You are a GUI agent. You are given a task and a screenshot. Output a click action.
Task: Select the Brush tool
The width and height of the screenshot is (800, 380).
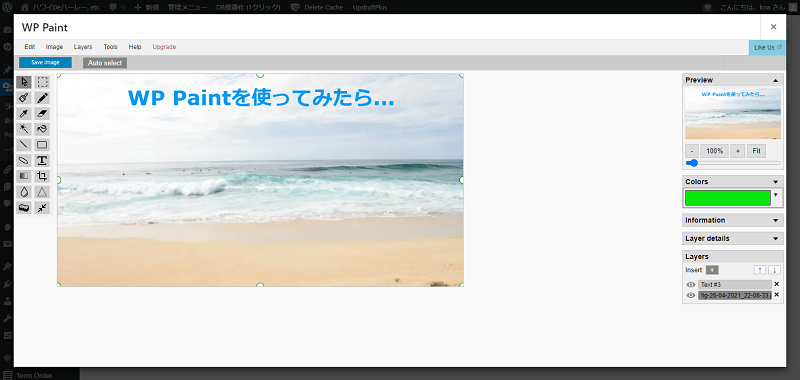click(x=24, y=98)
